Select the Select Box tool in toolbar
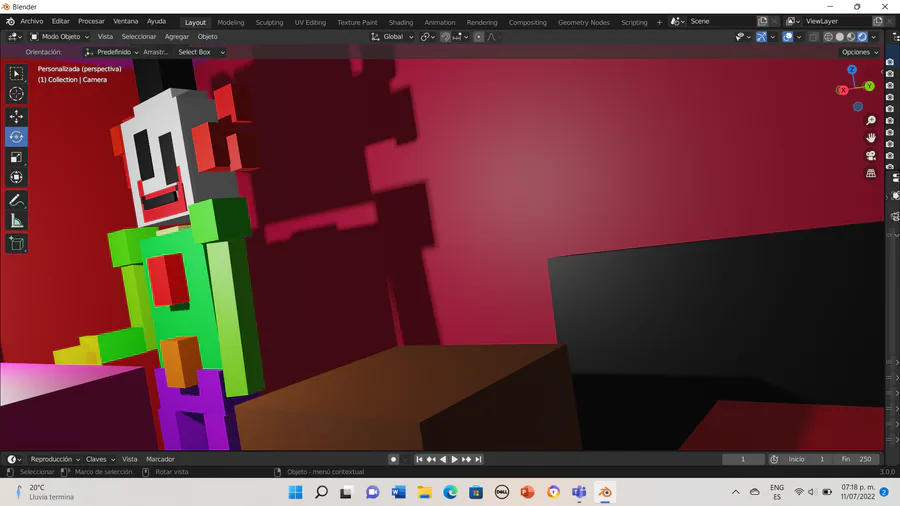The width and height of the screenshot is (900, 506). tap(16, 73)
